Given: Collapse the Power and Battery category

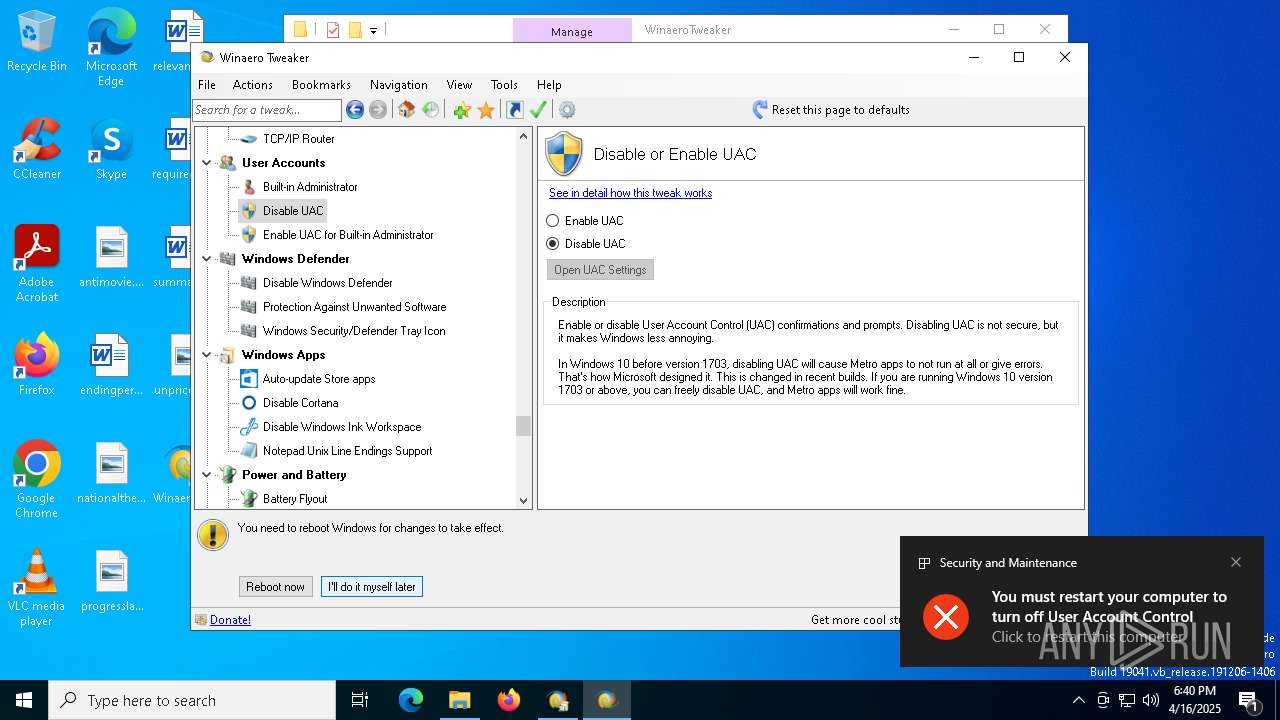Looking at the screenshot, I should pos(207,475).
